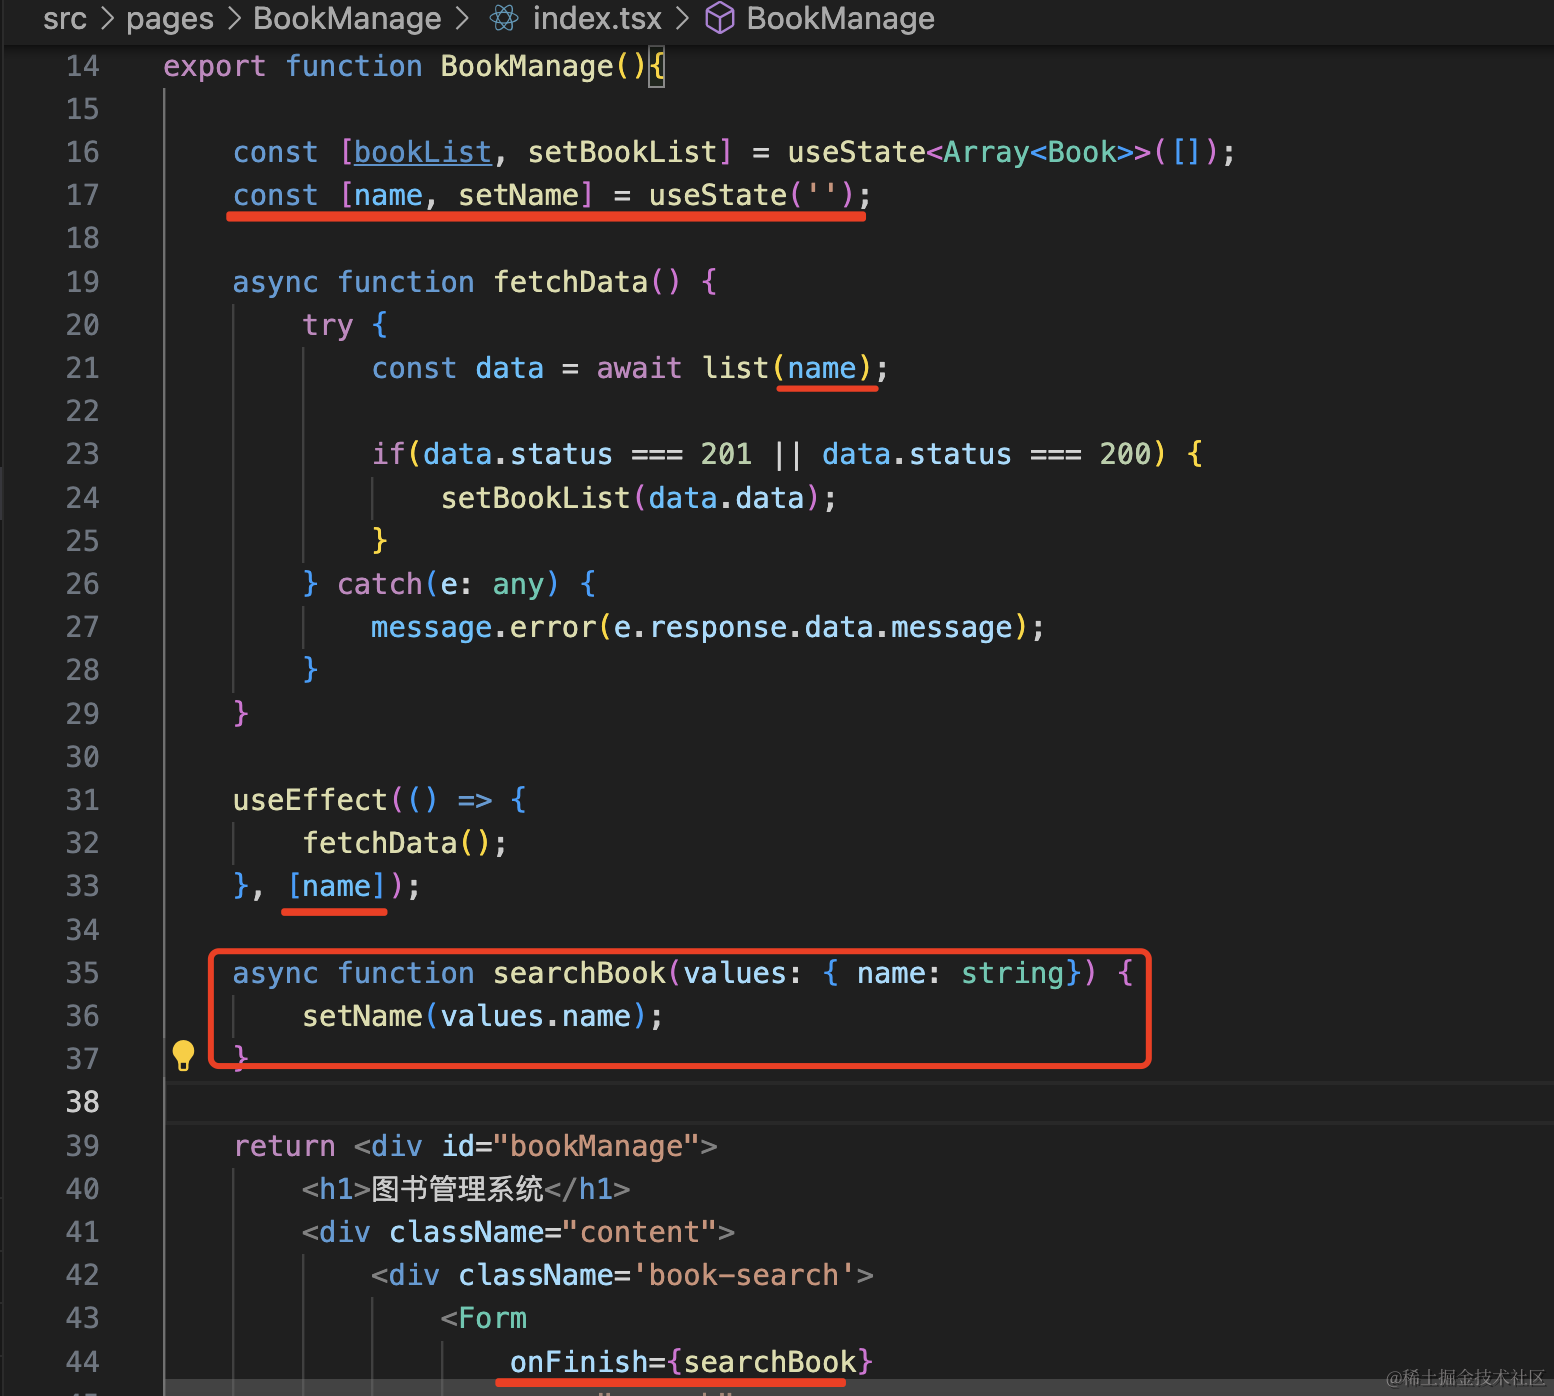Click setBookList in the useState declaration

(623, 152)
